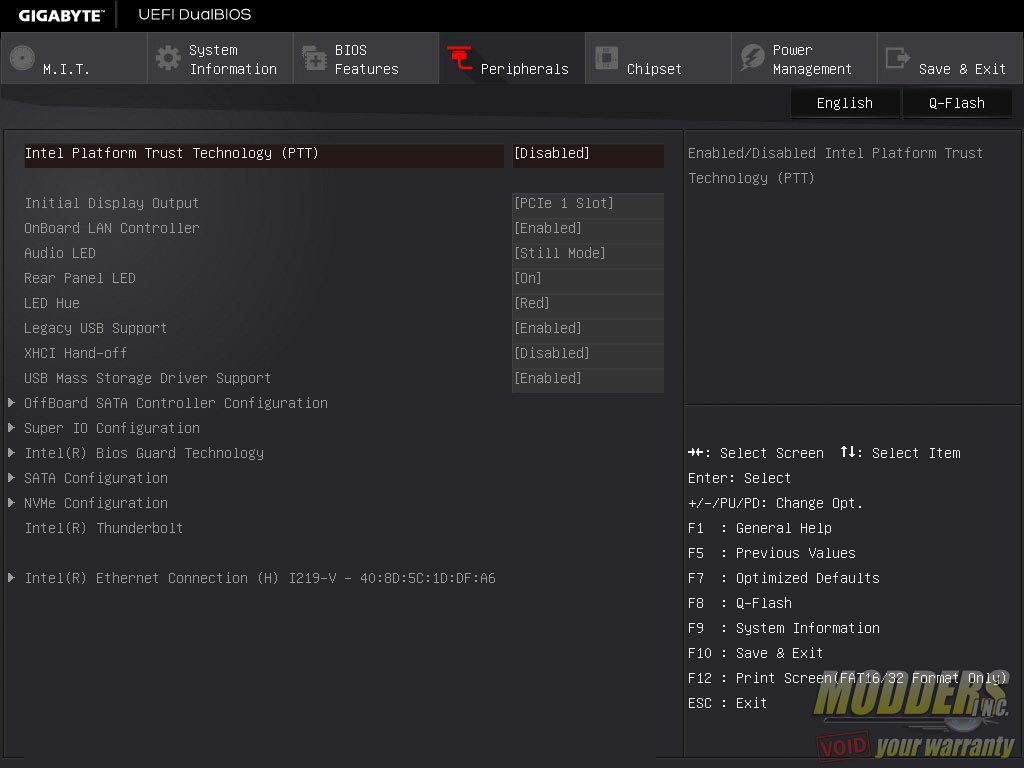This screenshot has height=768, width=1024.
Task: Click the F7 Optimized Defaults hint
Action: click(784, 579)
